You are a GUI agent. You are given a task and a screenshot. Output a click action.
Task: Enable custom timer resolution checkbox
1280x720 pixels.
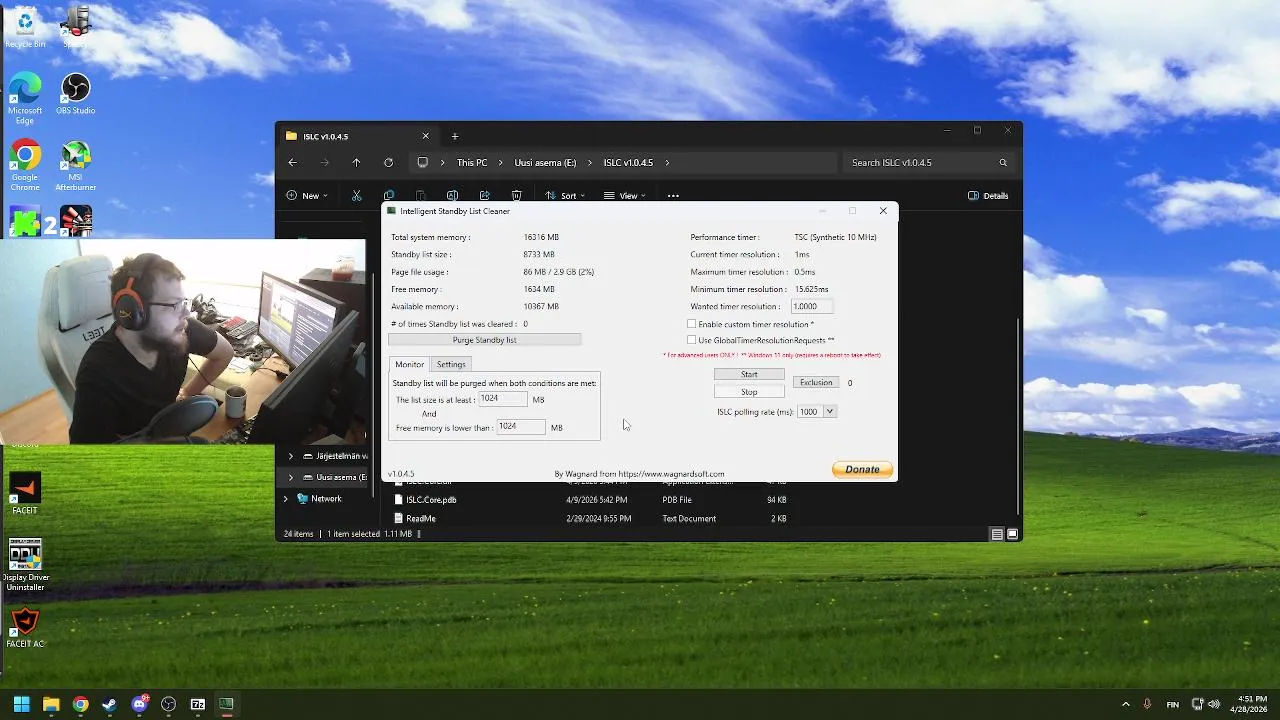pos(692,324)
